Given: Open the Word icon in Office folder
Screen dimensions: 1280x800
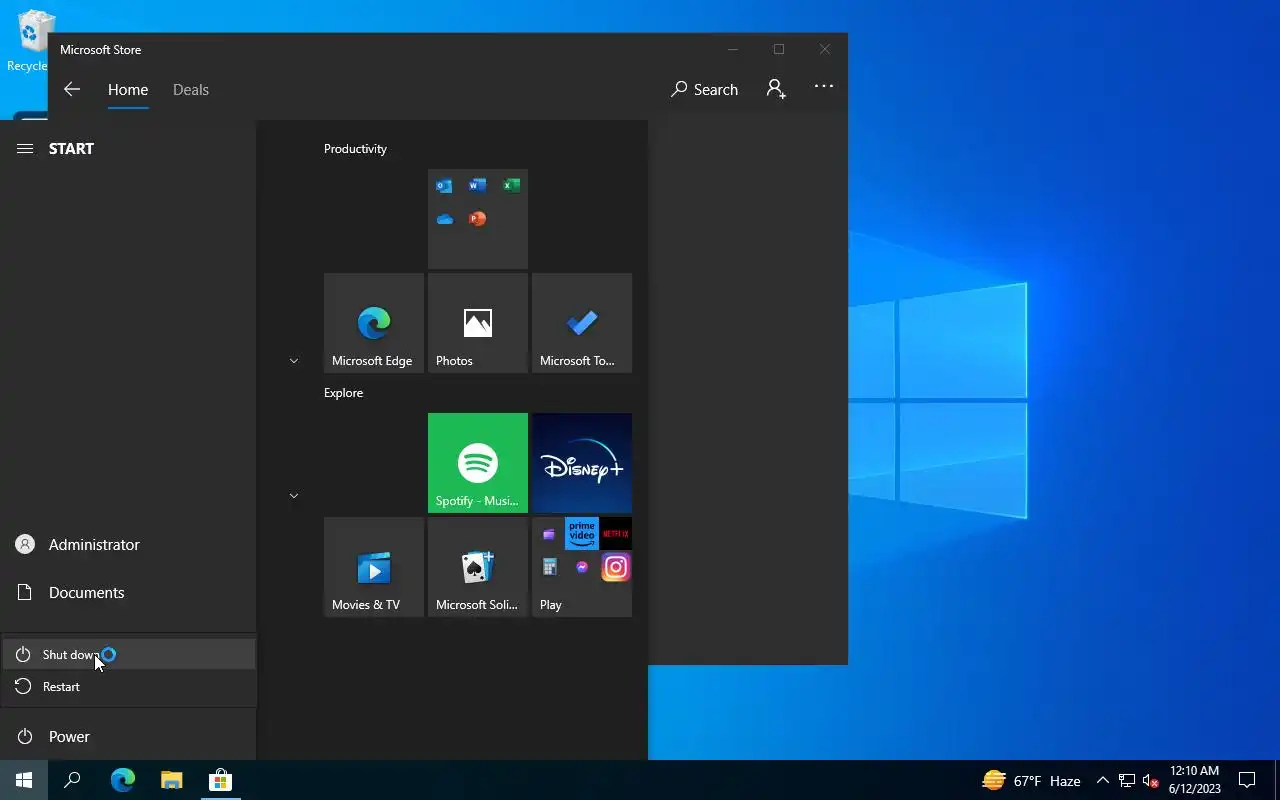Looking at the screenshot, I should [477, 185].
